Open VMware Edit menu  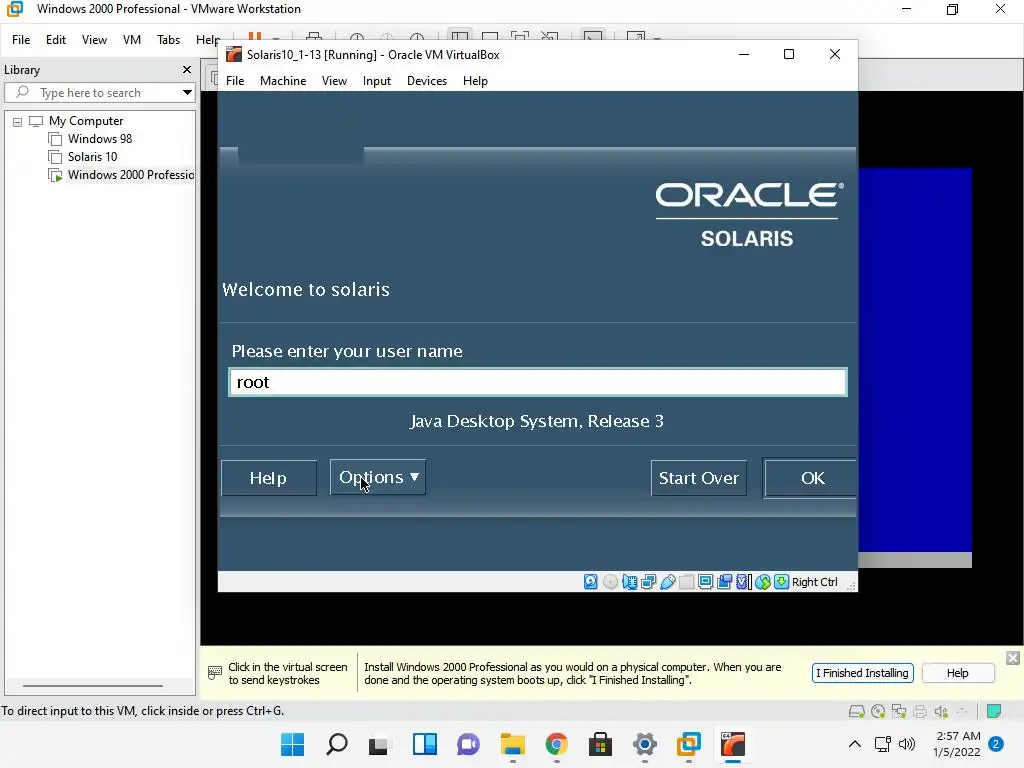pos(56,40)
